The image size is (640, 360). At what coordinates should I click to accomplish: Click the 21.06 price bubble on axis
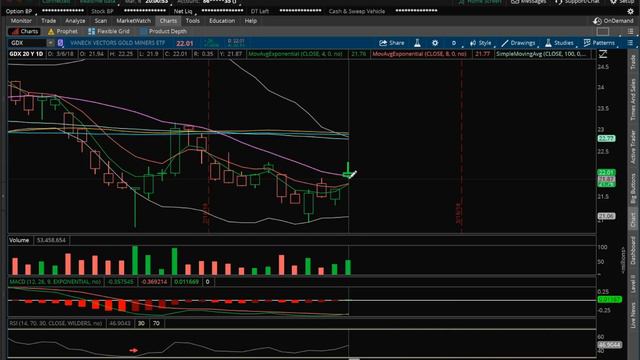coord(606,216)
